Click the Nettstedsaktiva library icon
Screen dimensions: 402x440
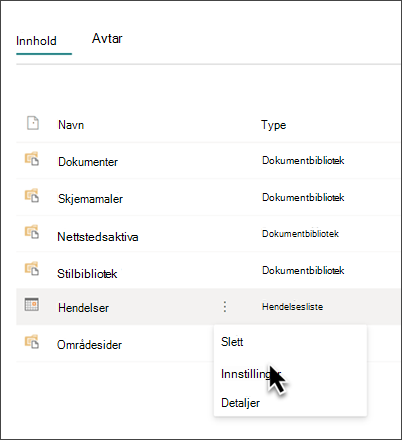[32, 232]
